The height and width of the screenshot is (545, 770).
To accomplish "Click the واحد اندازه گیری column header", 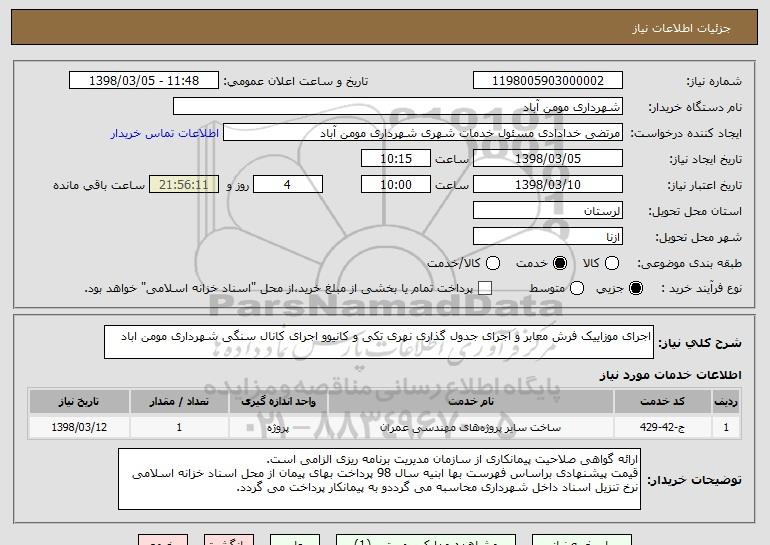I will click(x=278, y=402).
